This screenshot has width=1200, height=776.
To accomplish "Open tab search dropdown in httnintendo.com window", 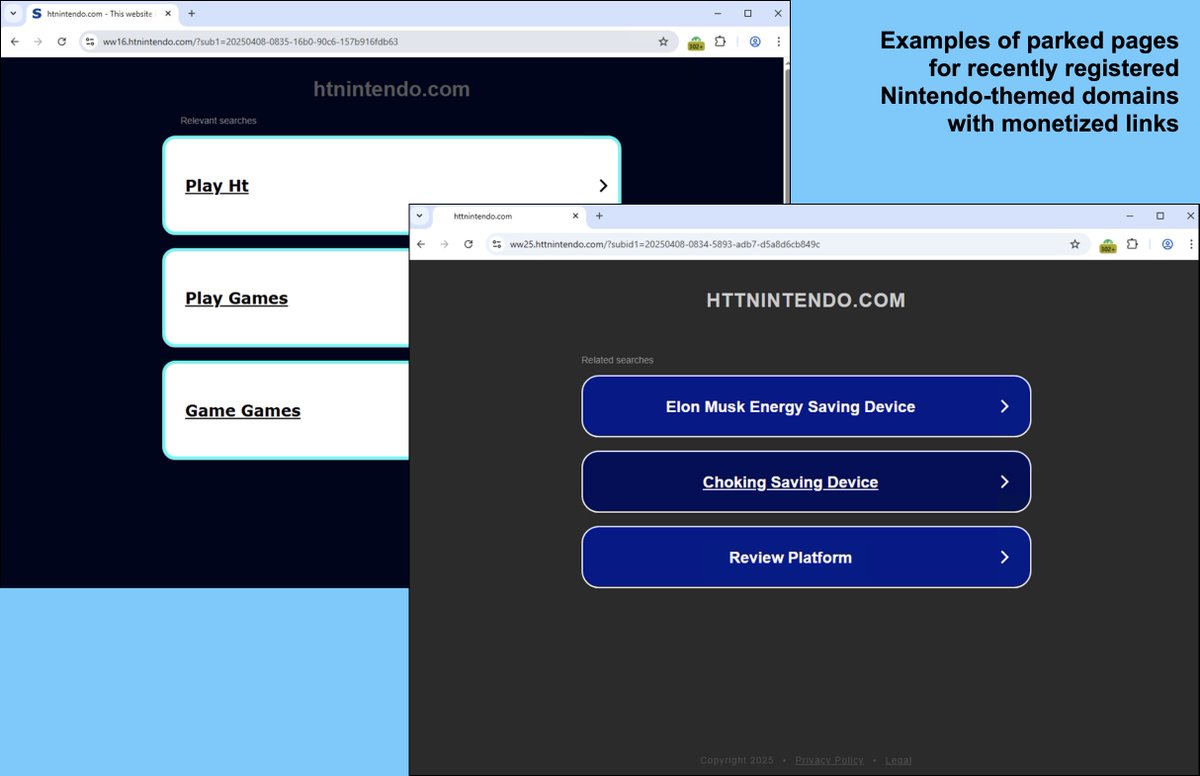I will point(420,216).
